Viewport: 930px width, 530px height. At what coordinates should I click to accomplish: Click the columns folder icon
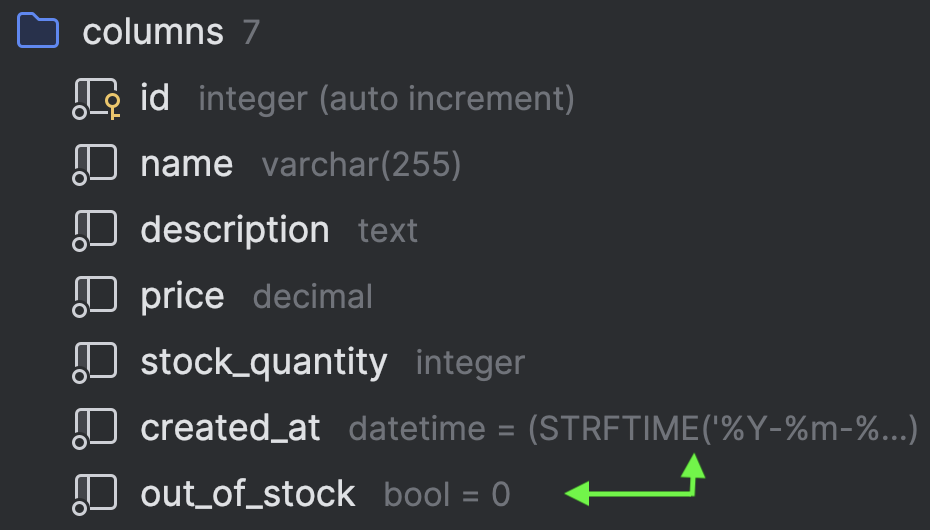[39, 31]
